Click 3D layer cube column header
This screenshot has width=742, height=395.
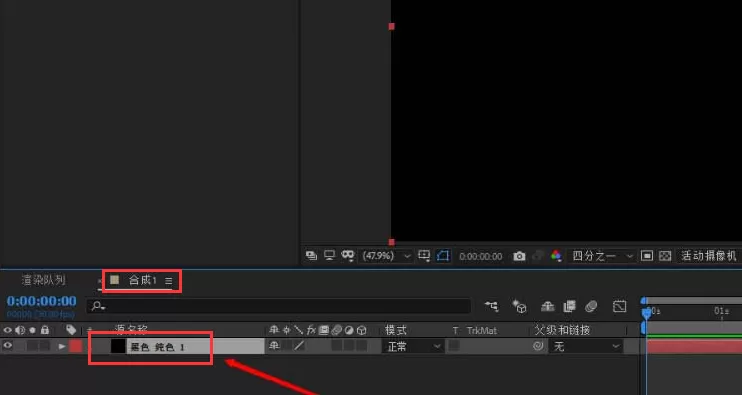362,330
